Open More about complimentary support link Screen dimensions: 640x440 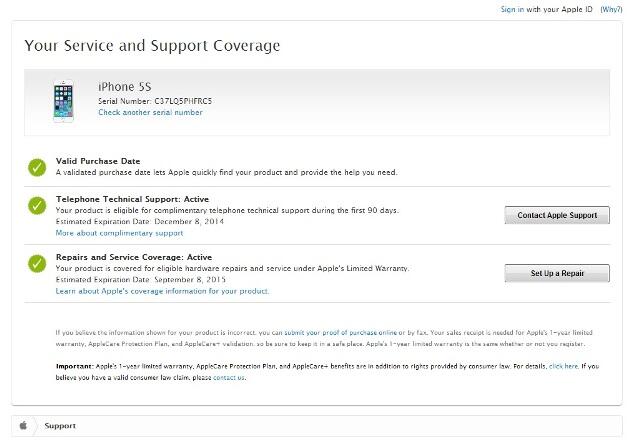(x=119, y=233)
